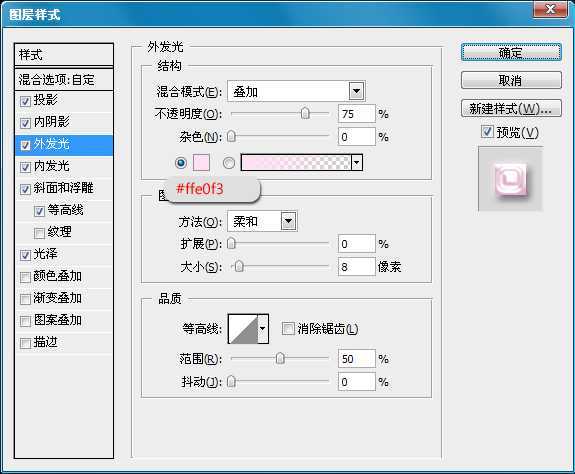The height and width of the screenshot is (474, 575).
Task: Select the solid color radio button
Action: (181, 162)
